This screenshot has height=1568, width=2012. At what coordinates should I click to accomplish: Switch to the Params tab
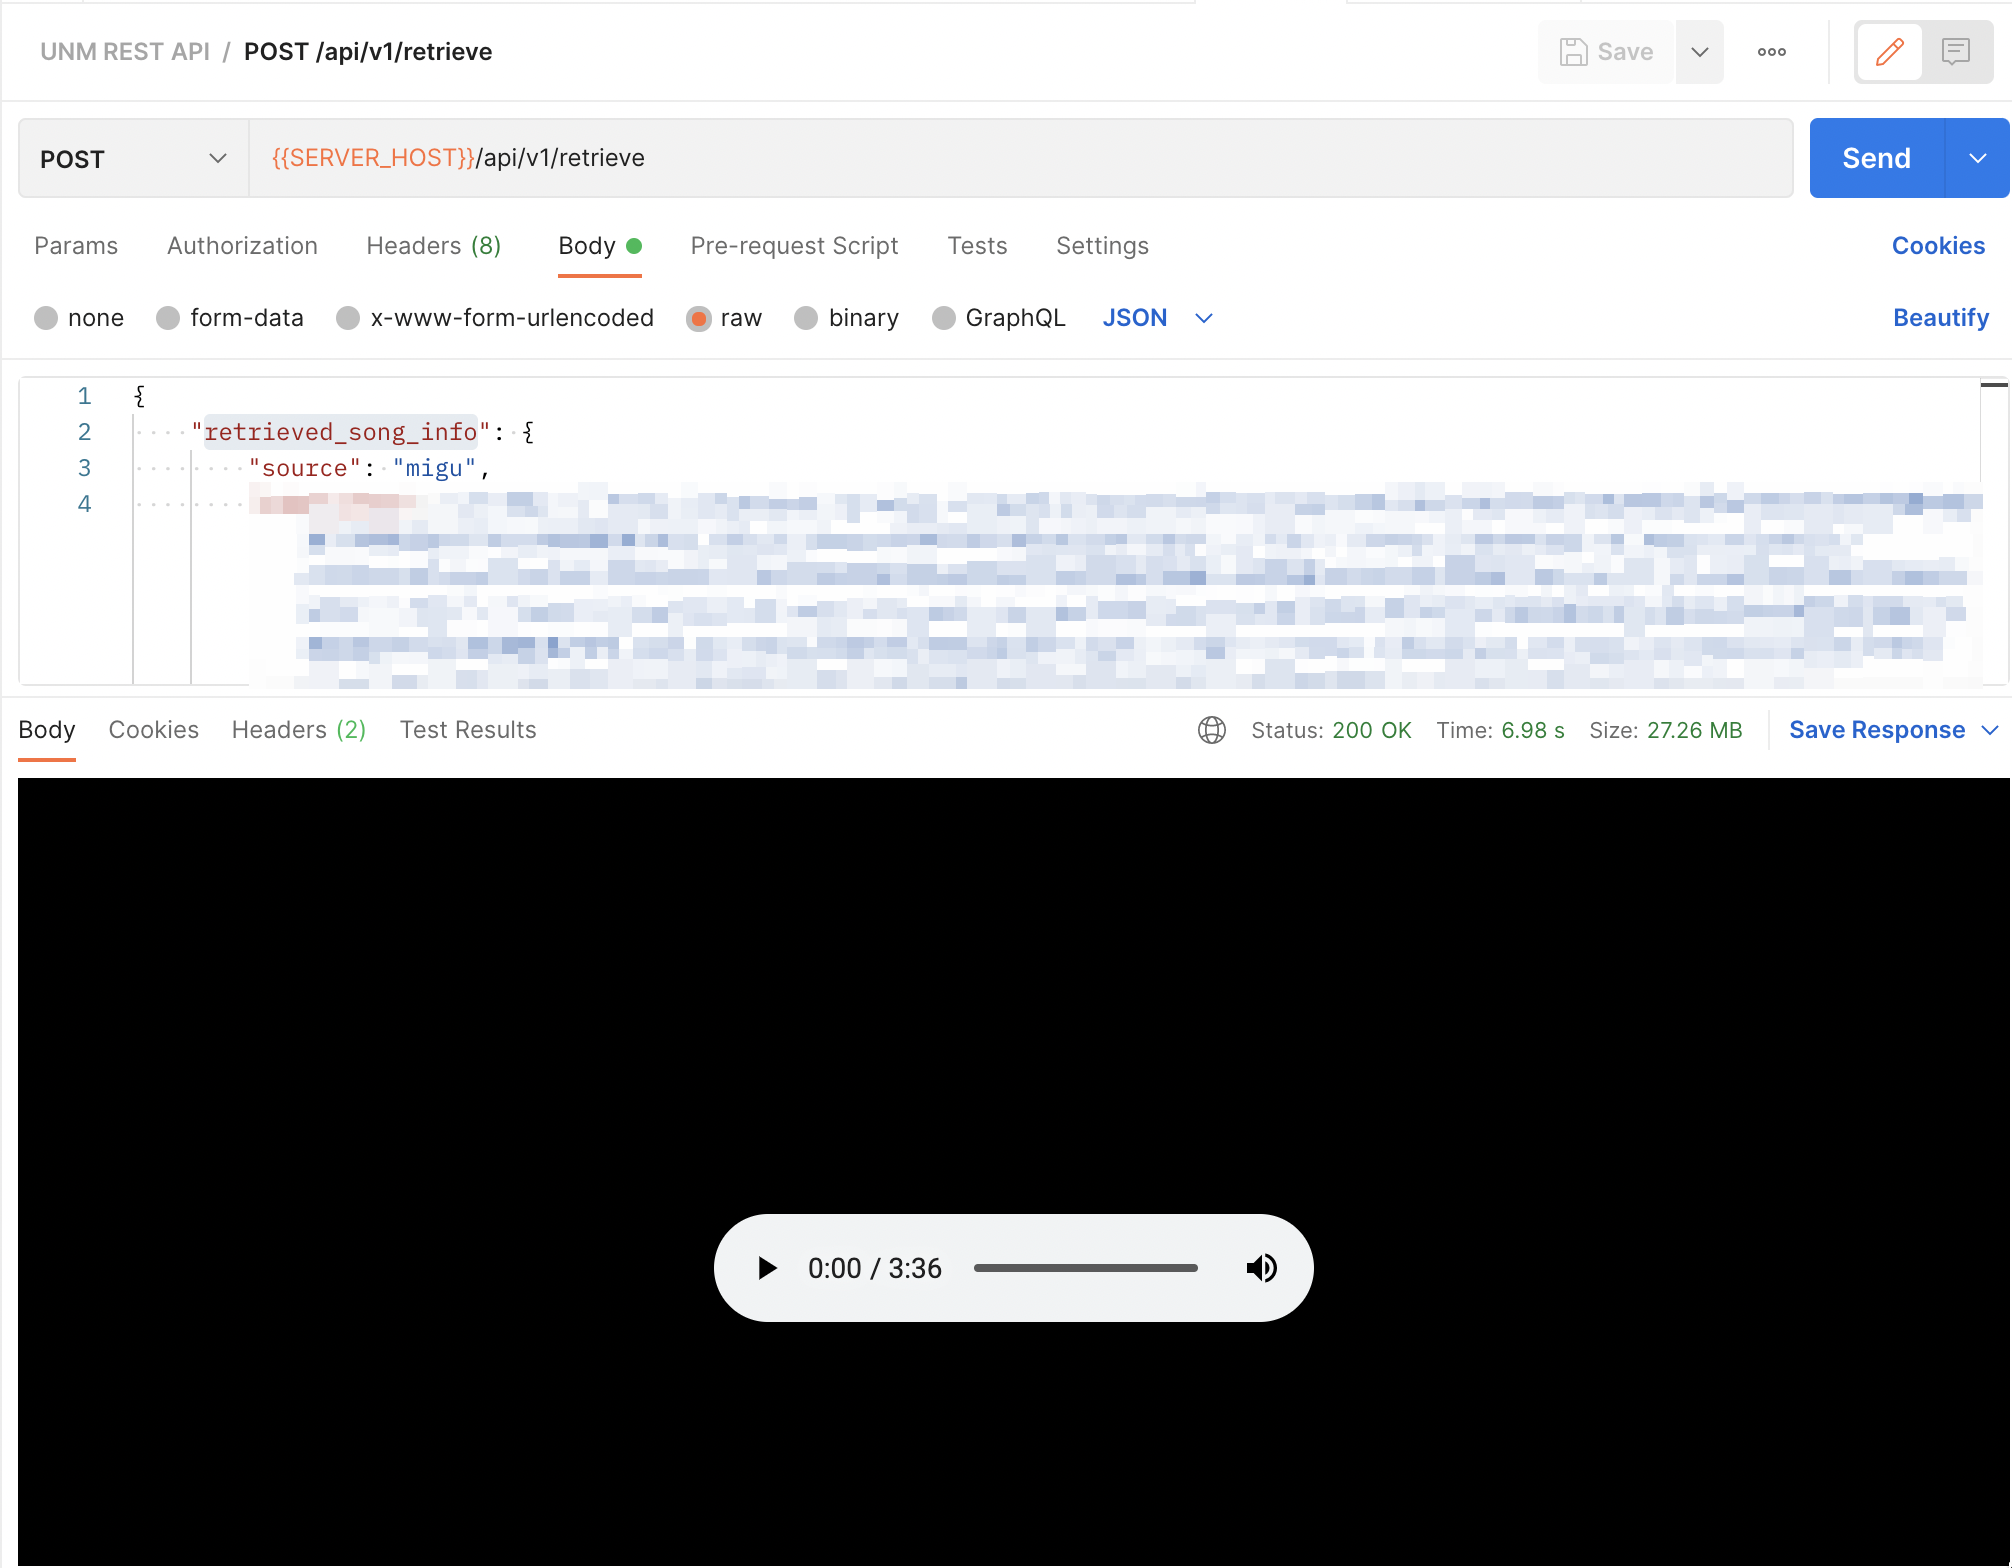point(76,246)
